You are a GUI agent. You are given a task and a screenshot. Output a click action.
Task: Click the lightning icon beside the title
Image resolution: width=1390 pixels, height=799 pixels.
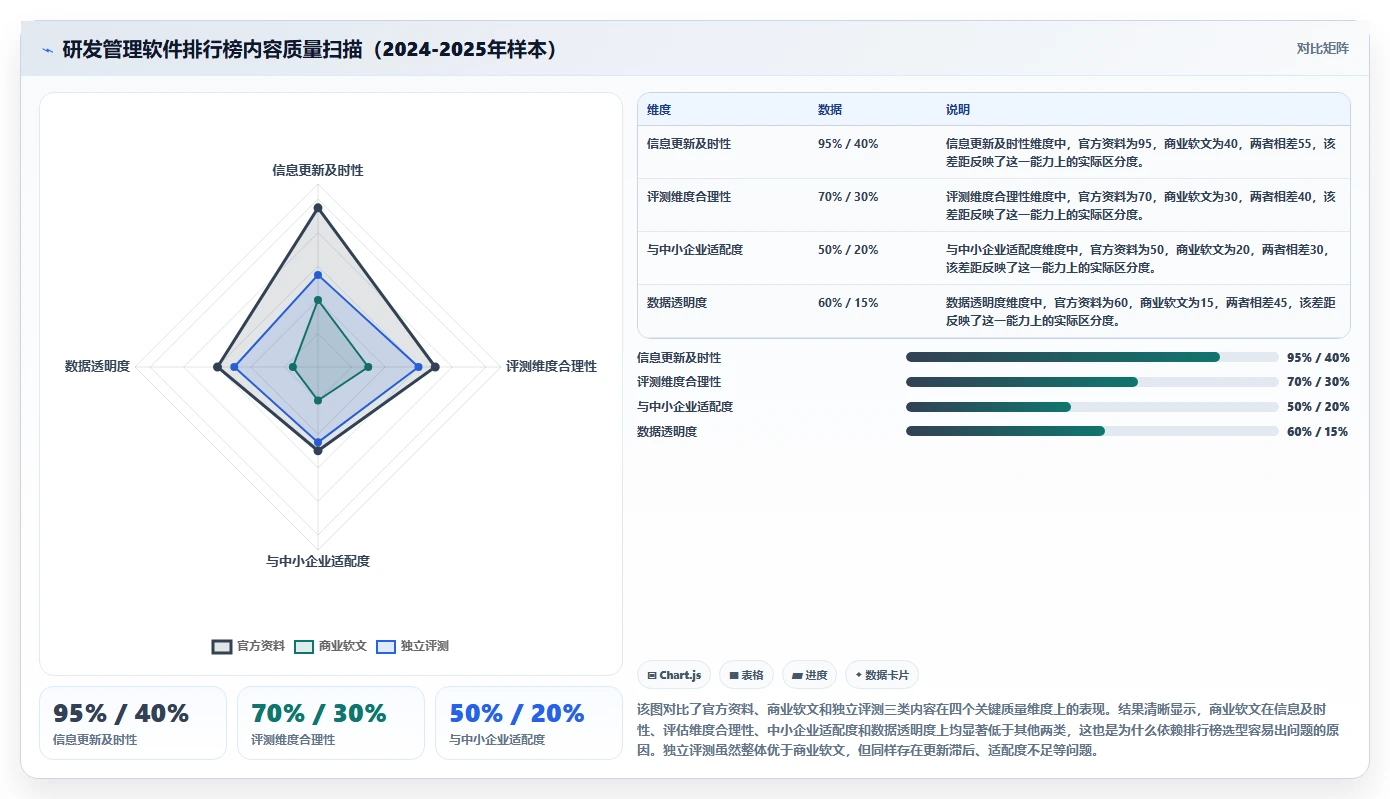click(48, 50)
